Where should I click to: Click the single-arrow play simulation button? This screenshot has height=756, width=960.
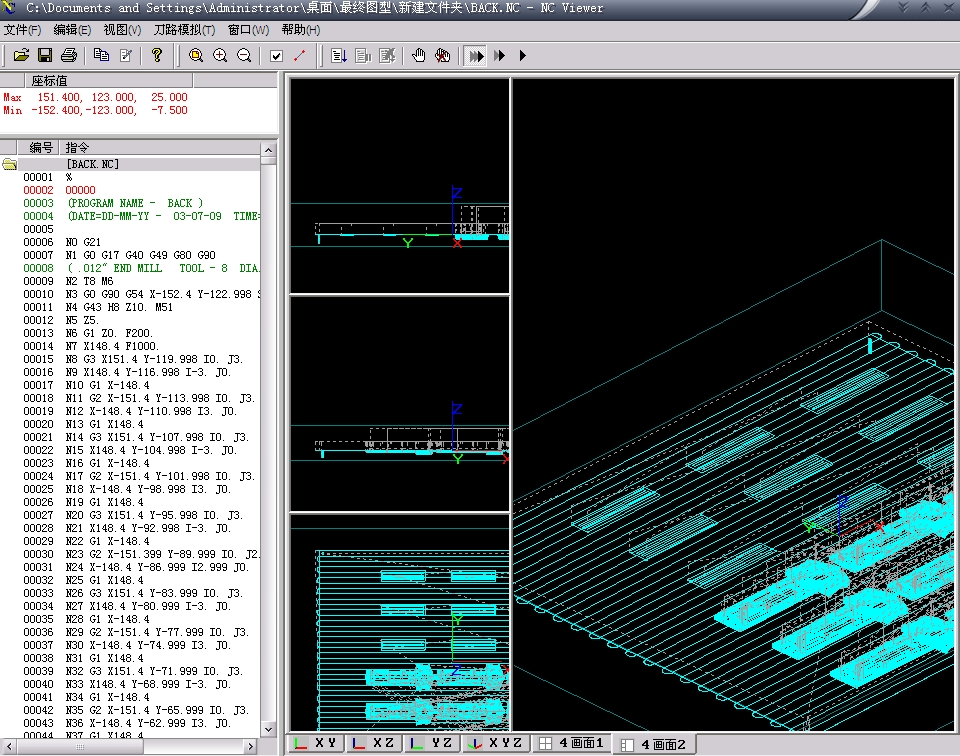coord(523,55)
